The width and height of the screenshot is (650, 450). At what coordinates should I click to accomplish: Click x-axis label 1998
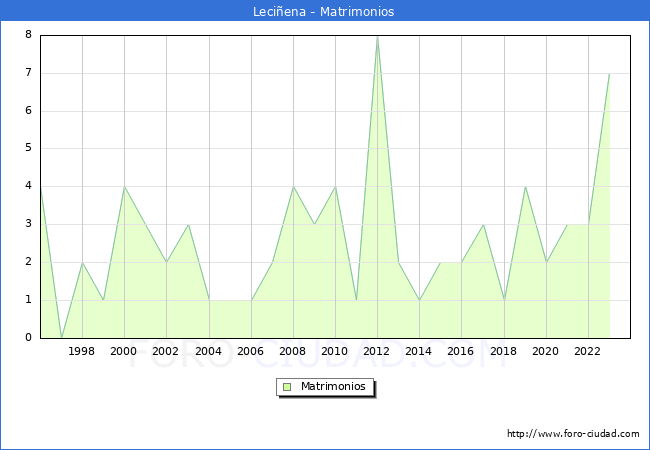point(81,351)
